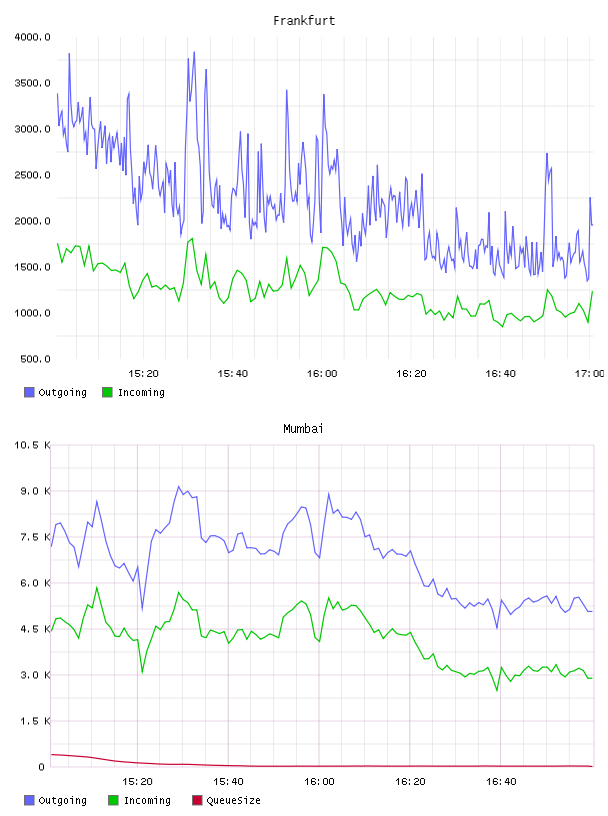608x816 pixels.
Task: Select the Incoming label in Frankfurt legend
Action: tap(141, 393)
